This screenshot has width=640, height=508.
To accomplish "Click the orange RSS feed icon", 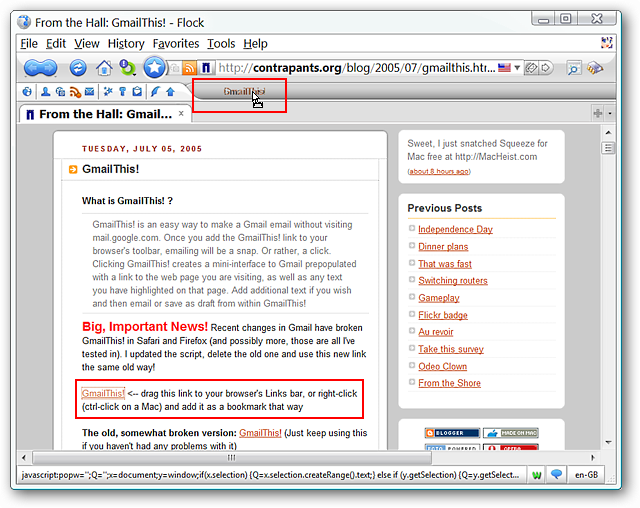I will (x=188, y=68).
